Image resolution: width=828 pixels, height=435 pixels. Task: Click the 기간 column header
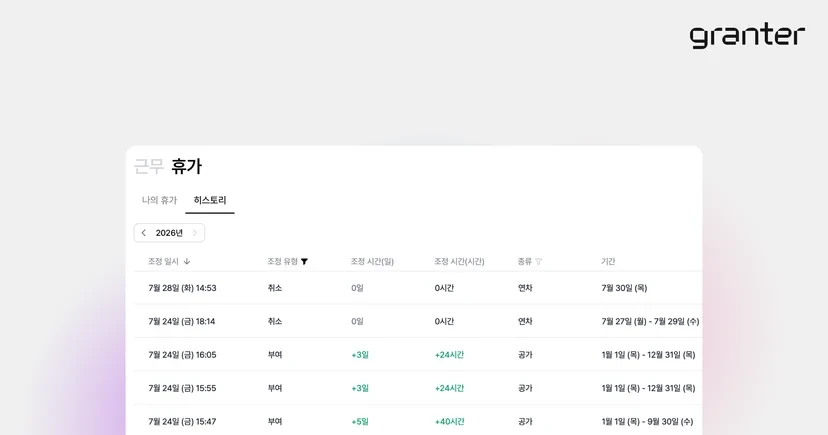coord(608,261)
